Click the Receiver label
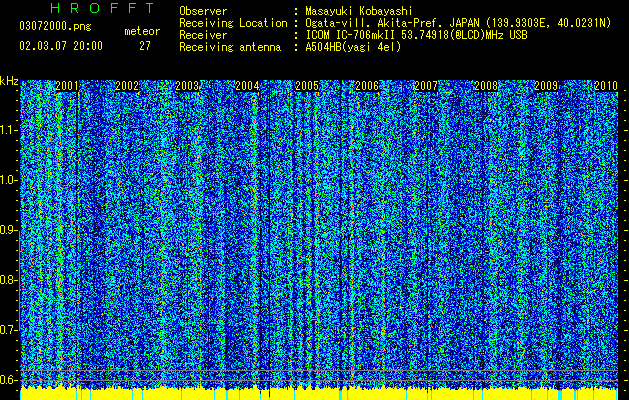Image resolution: width=629 pixels, height=400 pixels. click(203, 35)
